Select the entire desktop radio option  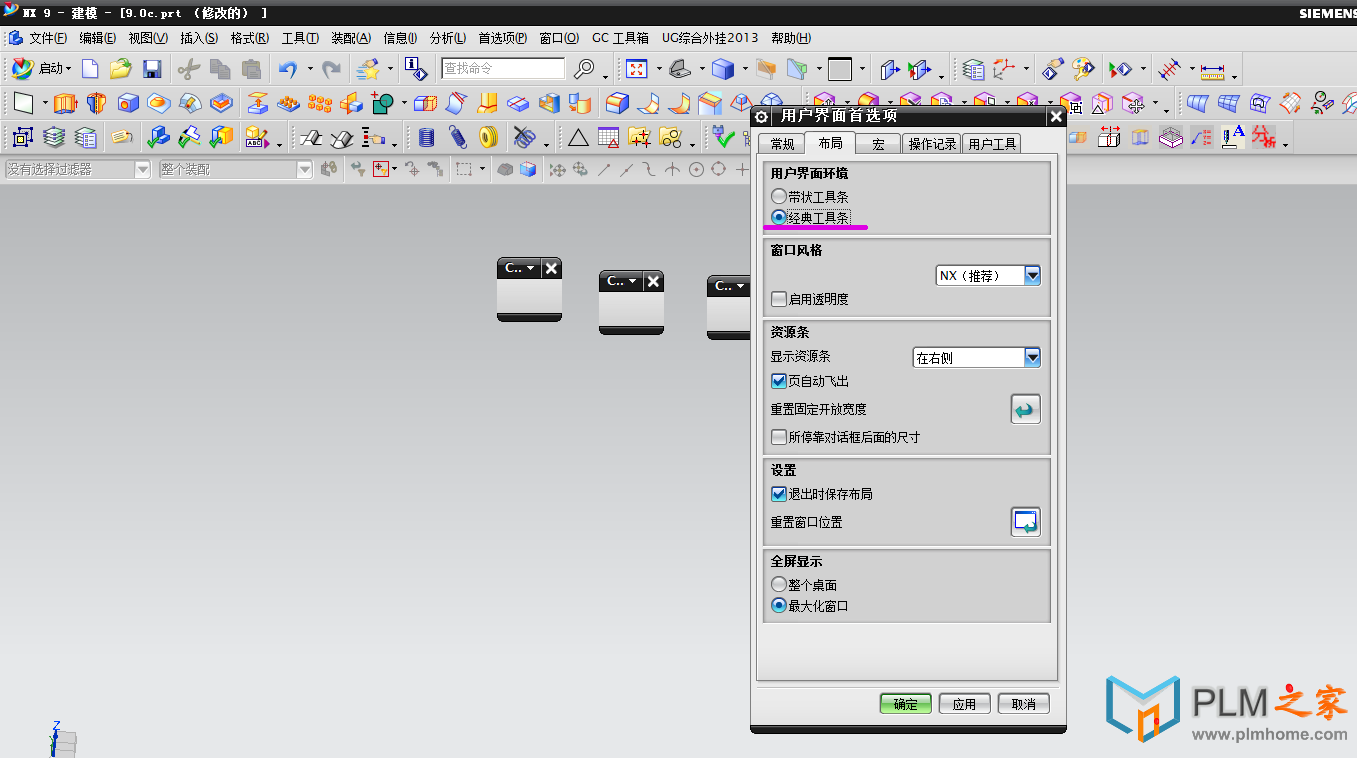point(779,585)
